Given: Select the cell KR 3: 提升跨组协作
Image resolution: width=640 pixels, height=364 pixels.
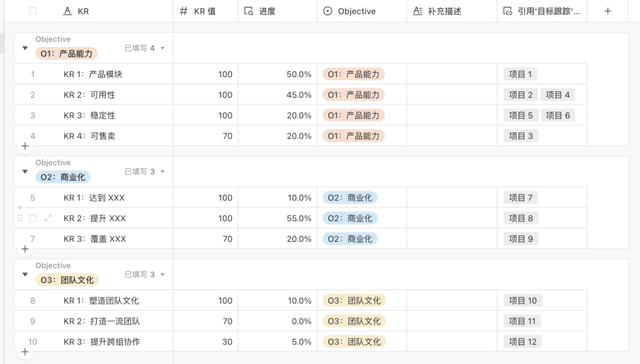Looking at the screenshot, I should pos(102,342).
